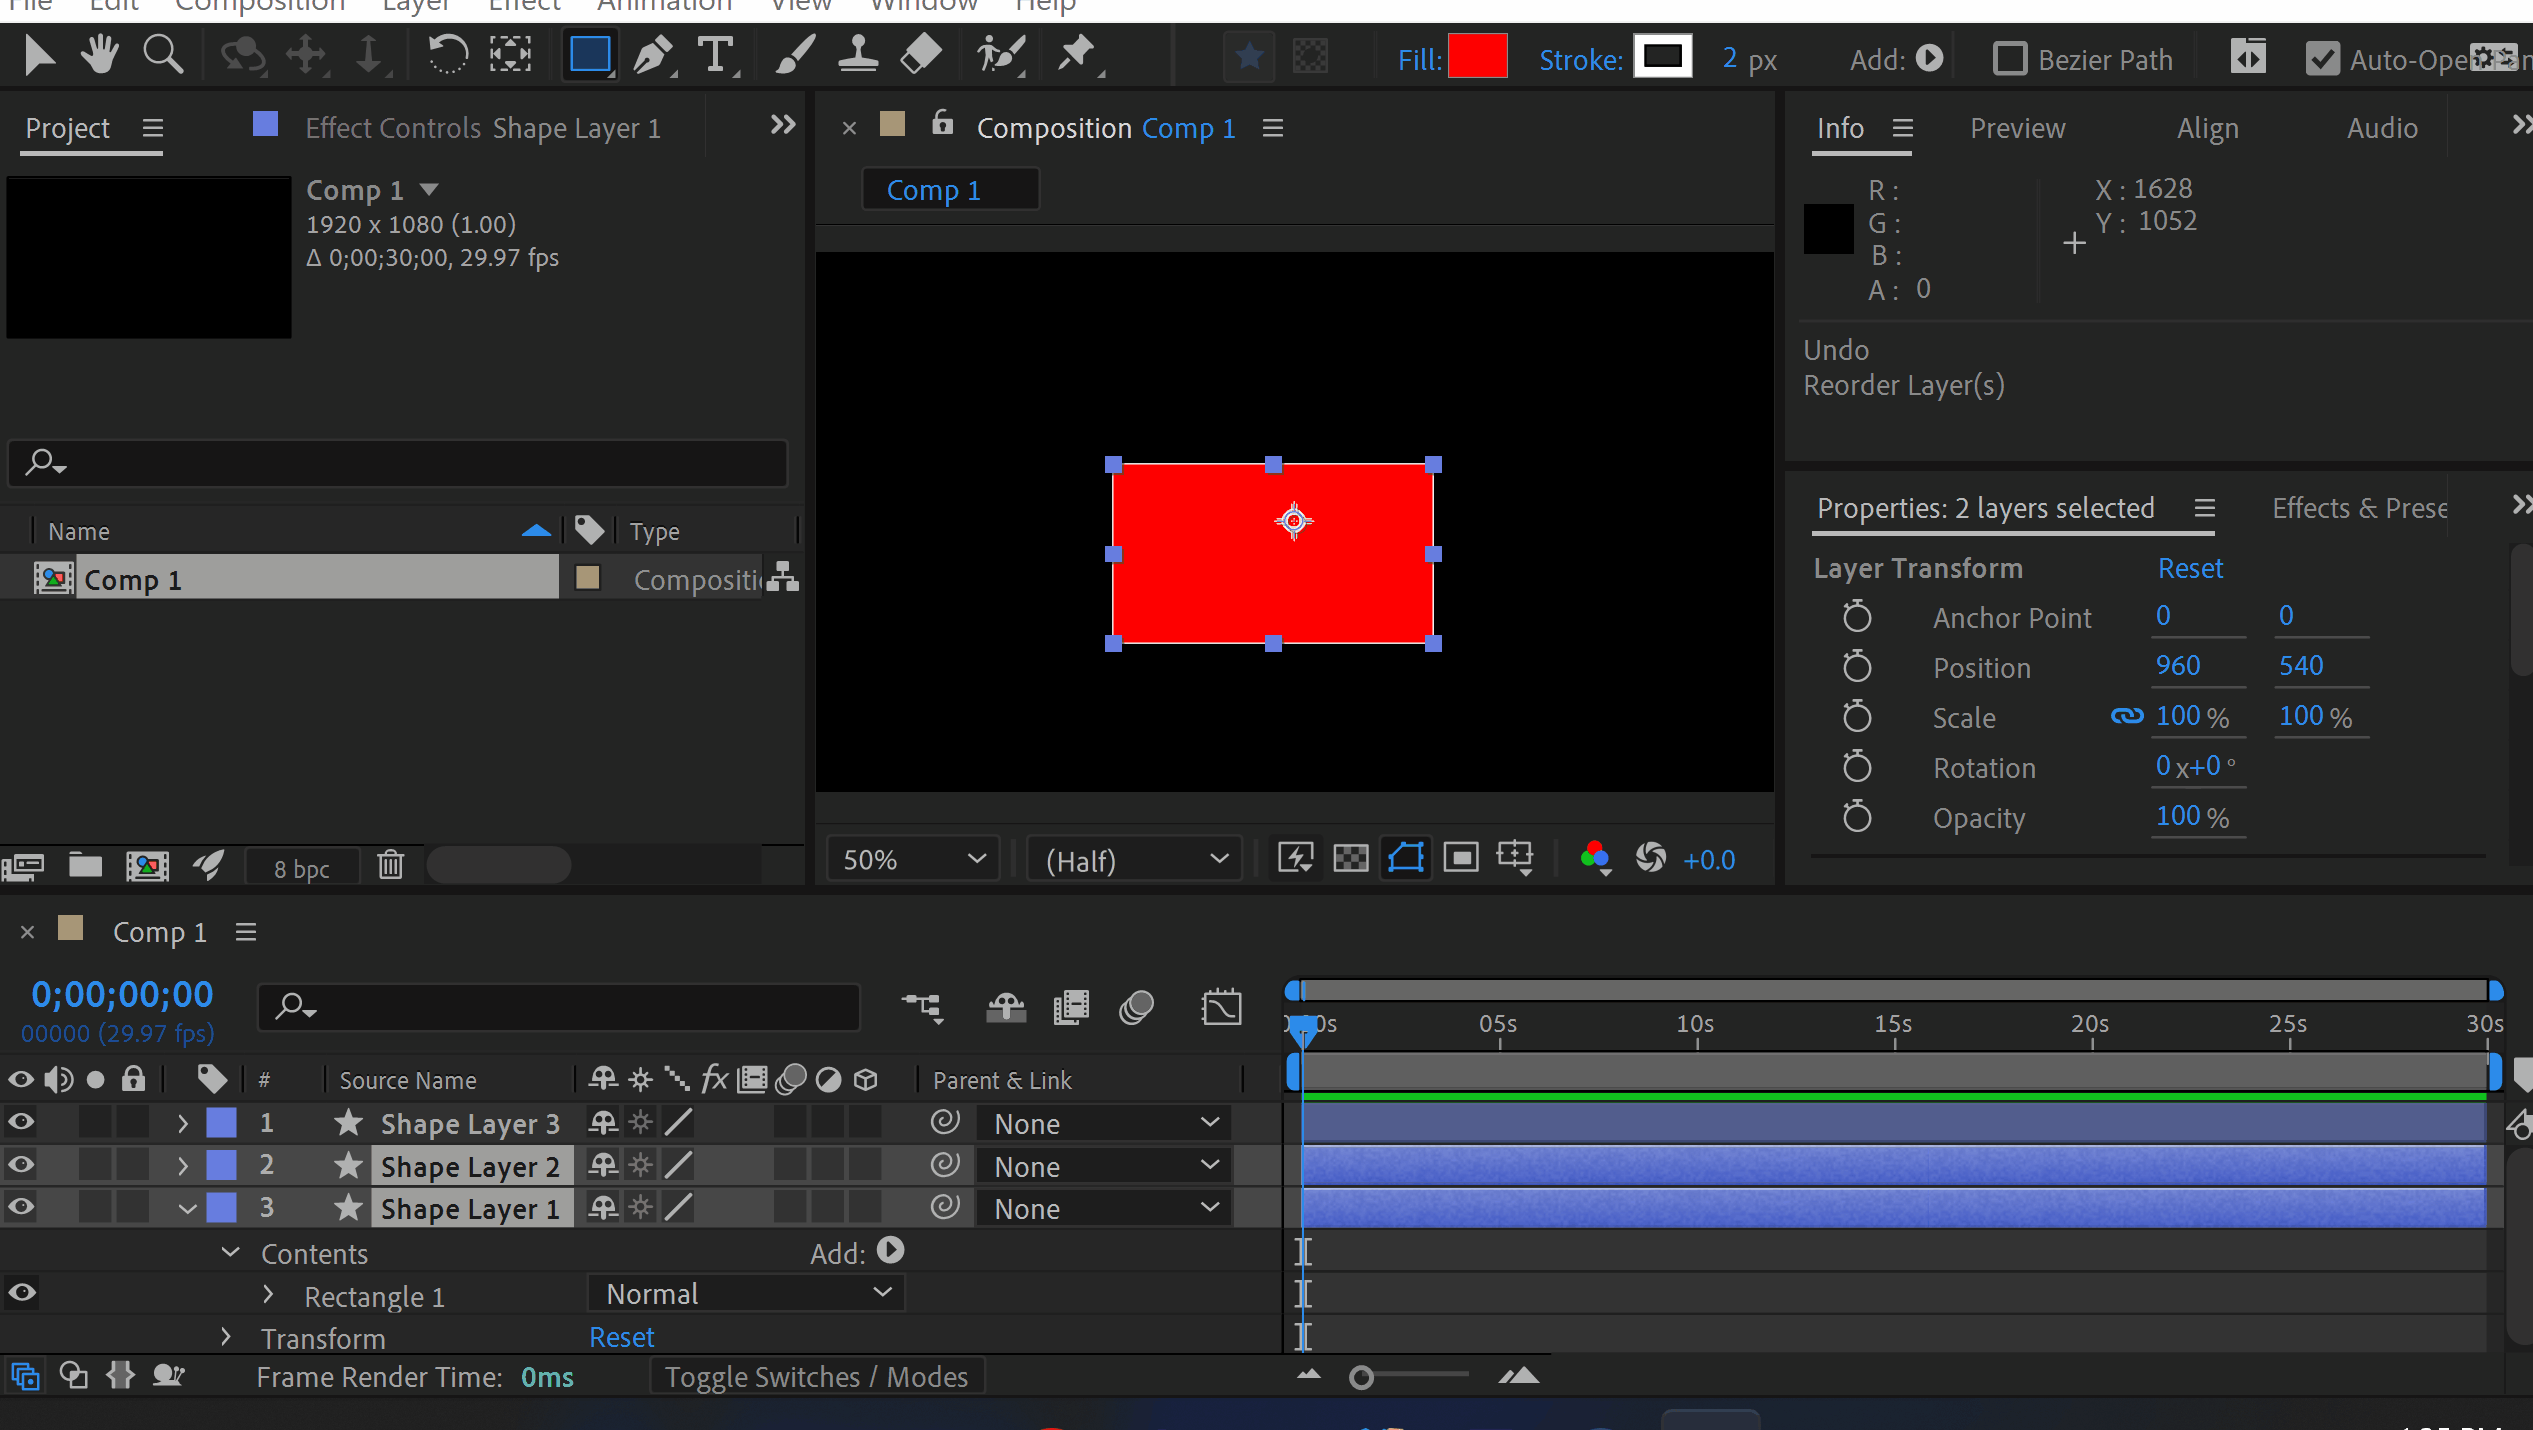
Task: Hide Shape Layer 3 visibility eye
Action: [21, 1123]
